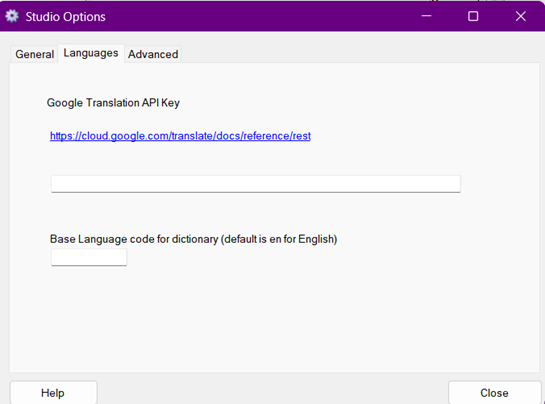545x404 pixels.
Task: Open the Advanced tab
Action: click(x=153, y=54)
